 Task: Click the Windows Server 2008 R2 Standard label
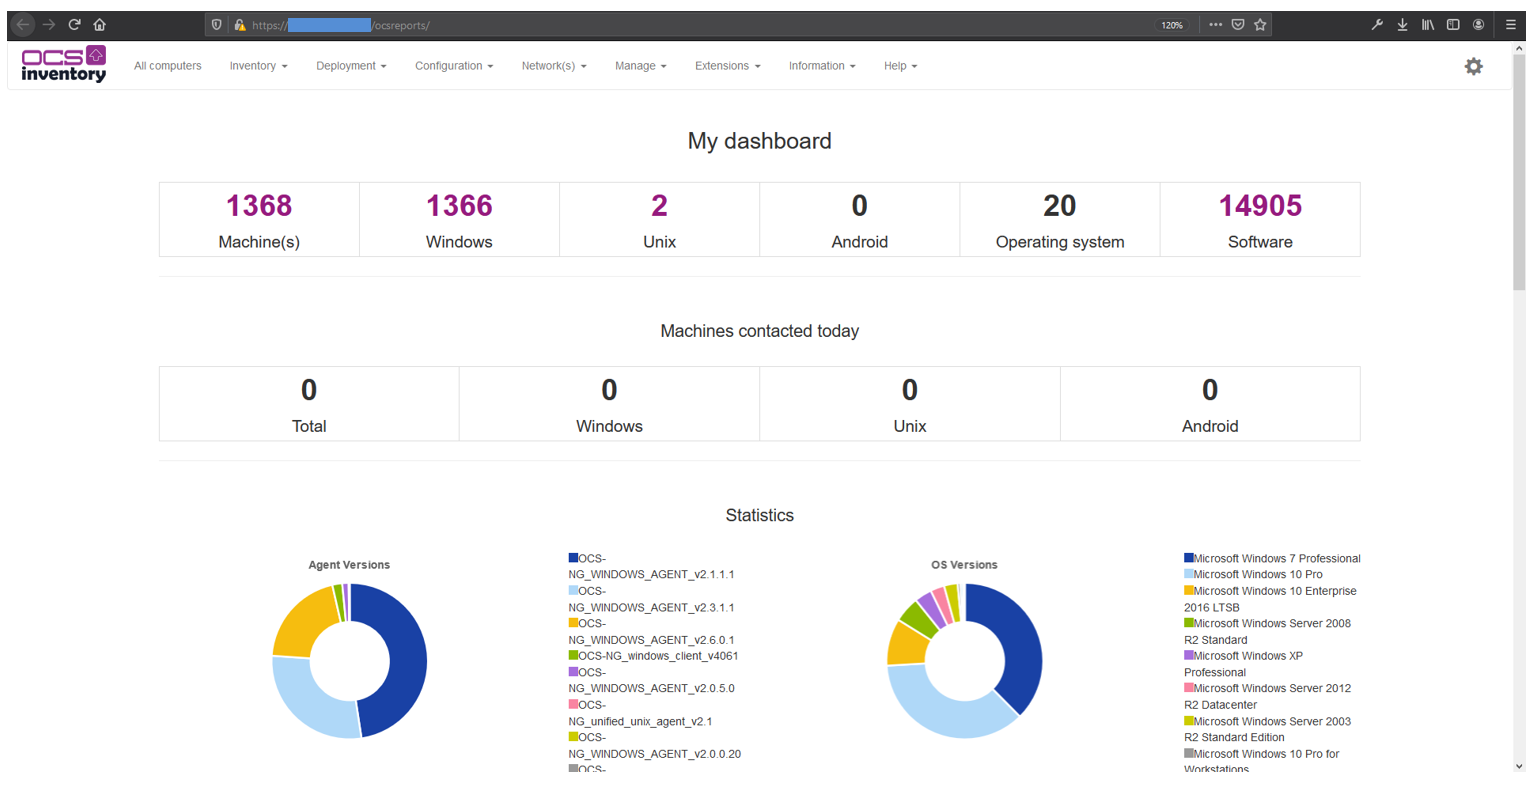point(1268,632)
